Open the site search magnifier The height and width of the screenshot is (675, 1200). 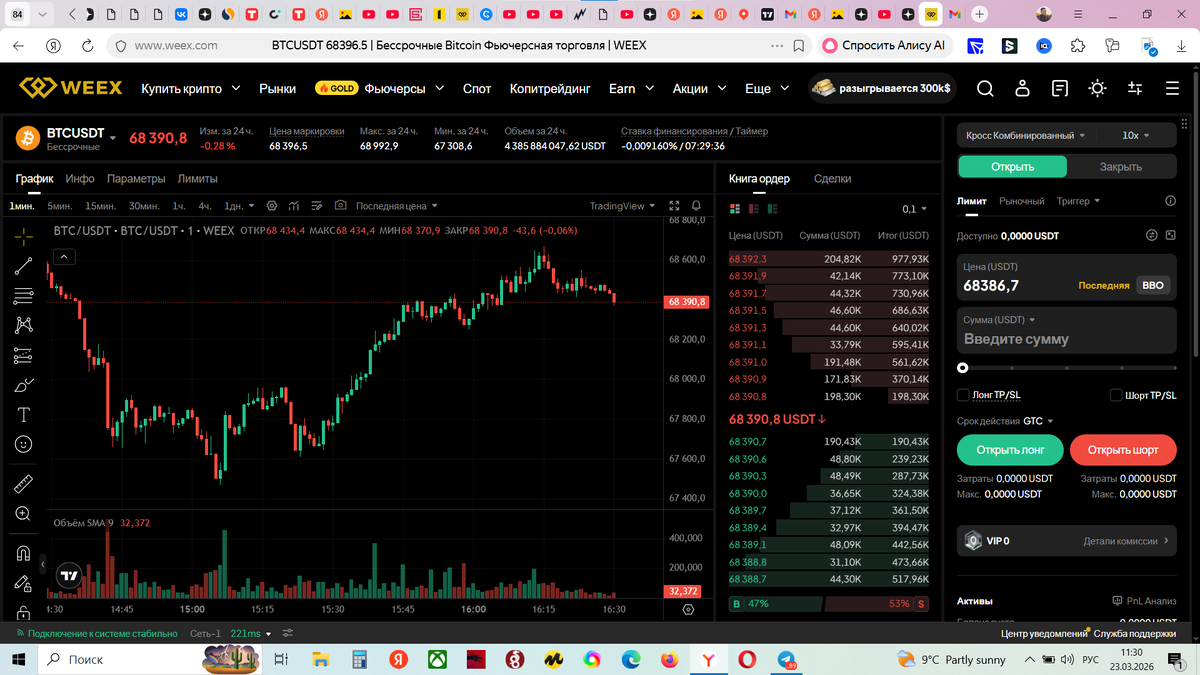point(985,89)
